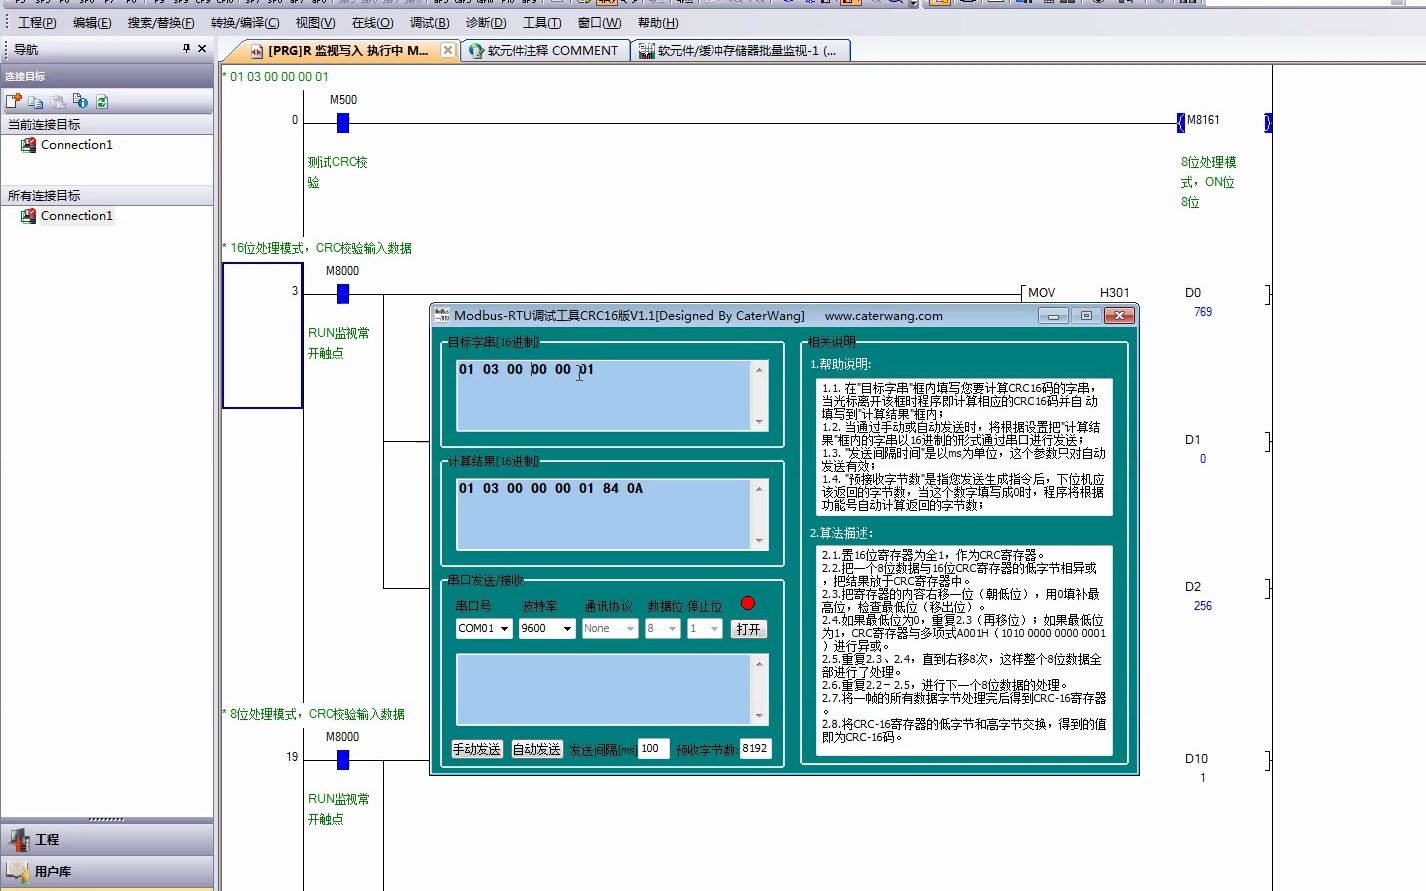Click the 帮助说明 help text box
The image size is (1426, 891).
pos(964,447)
